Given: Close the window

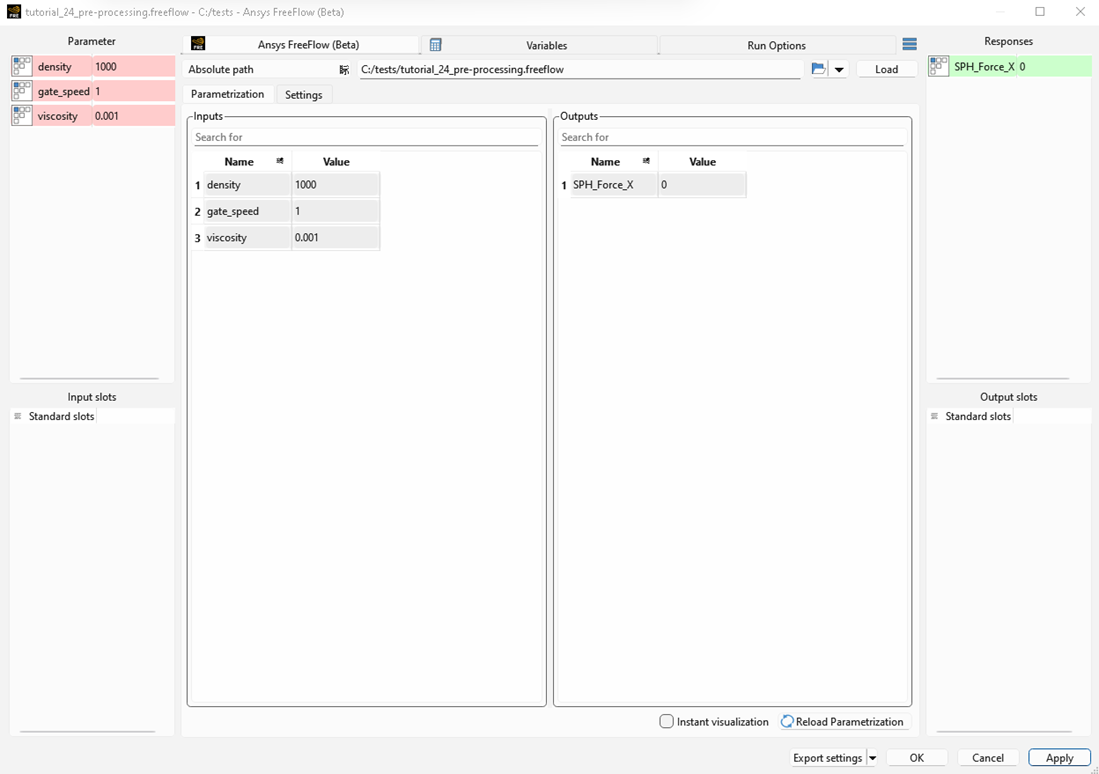Looking at the screenshot, I should 1080,11.
